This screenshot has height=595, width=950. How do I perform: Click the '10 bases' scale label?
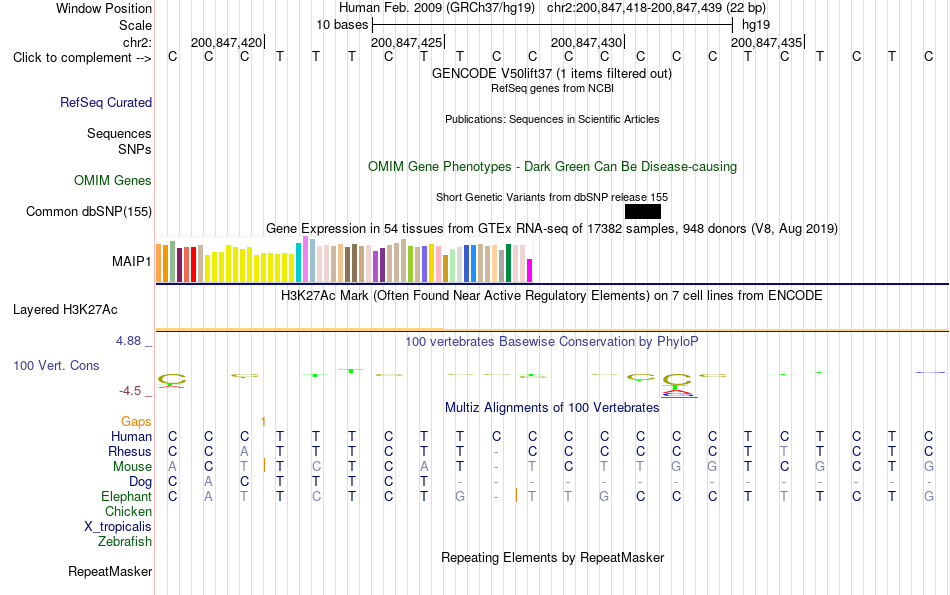pyautogui.click(x=342, y=25)
